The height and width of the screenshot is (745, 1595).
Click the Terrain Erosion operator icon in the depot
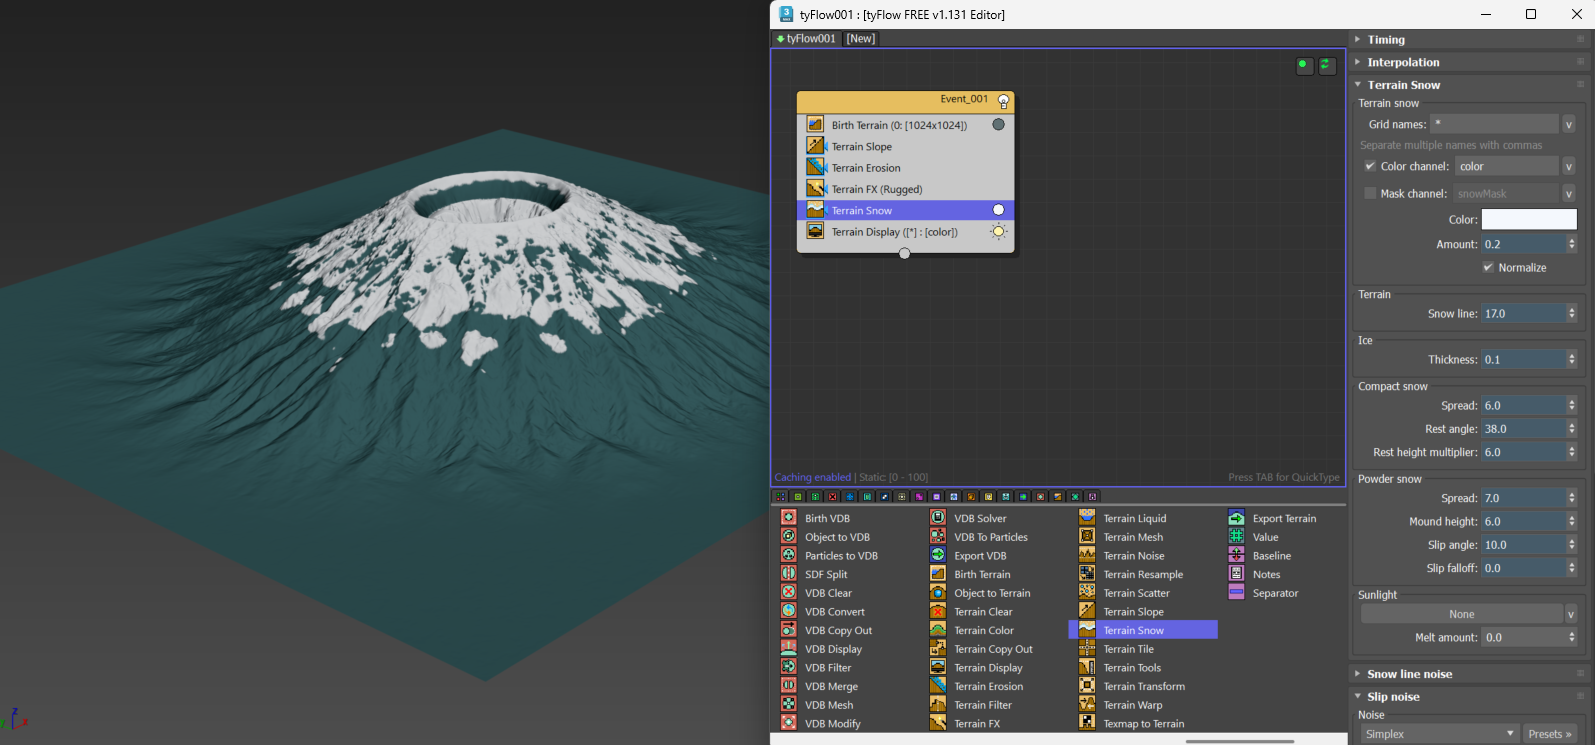(938, 686)
